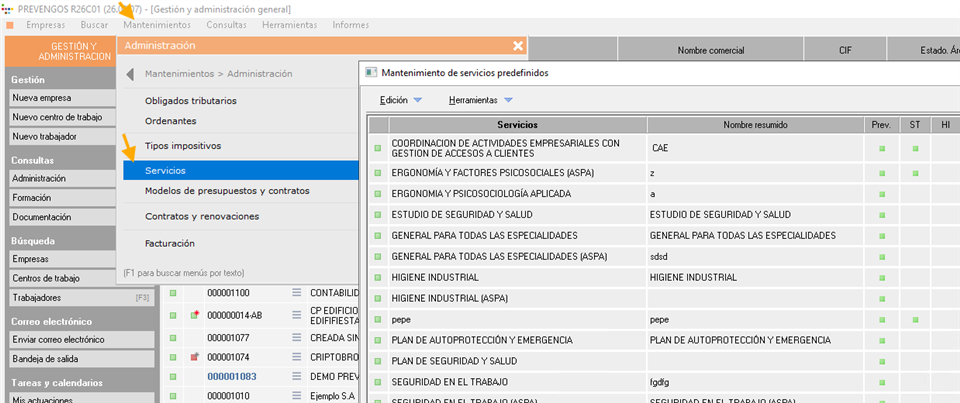Image resolution: width=960 pixels, height=403 pixels.
Task: Click the hamburger icon in row 000001100
Action: 296,293
